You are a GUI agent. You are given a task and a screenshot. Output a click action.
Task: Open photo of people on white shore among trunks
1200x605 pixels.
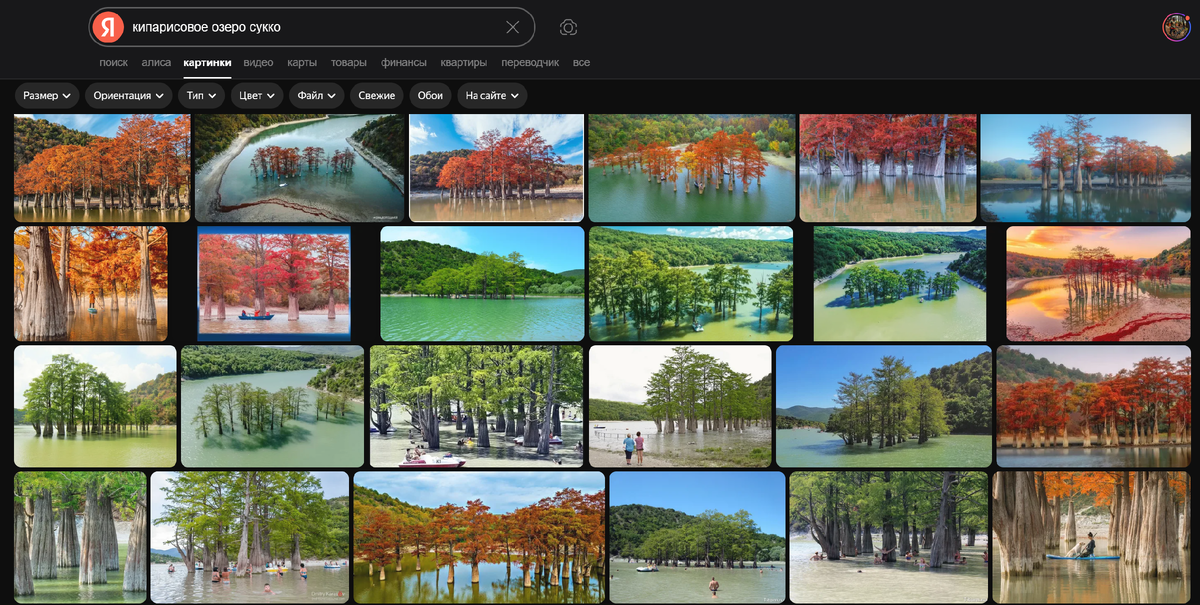click(889, 537)
